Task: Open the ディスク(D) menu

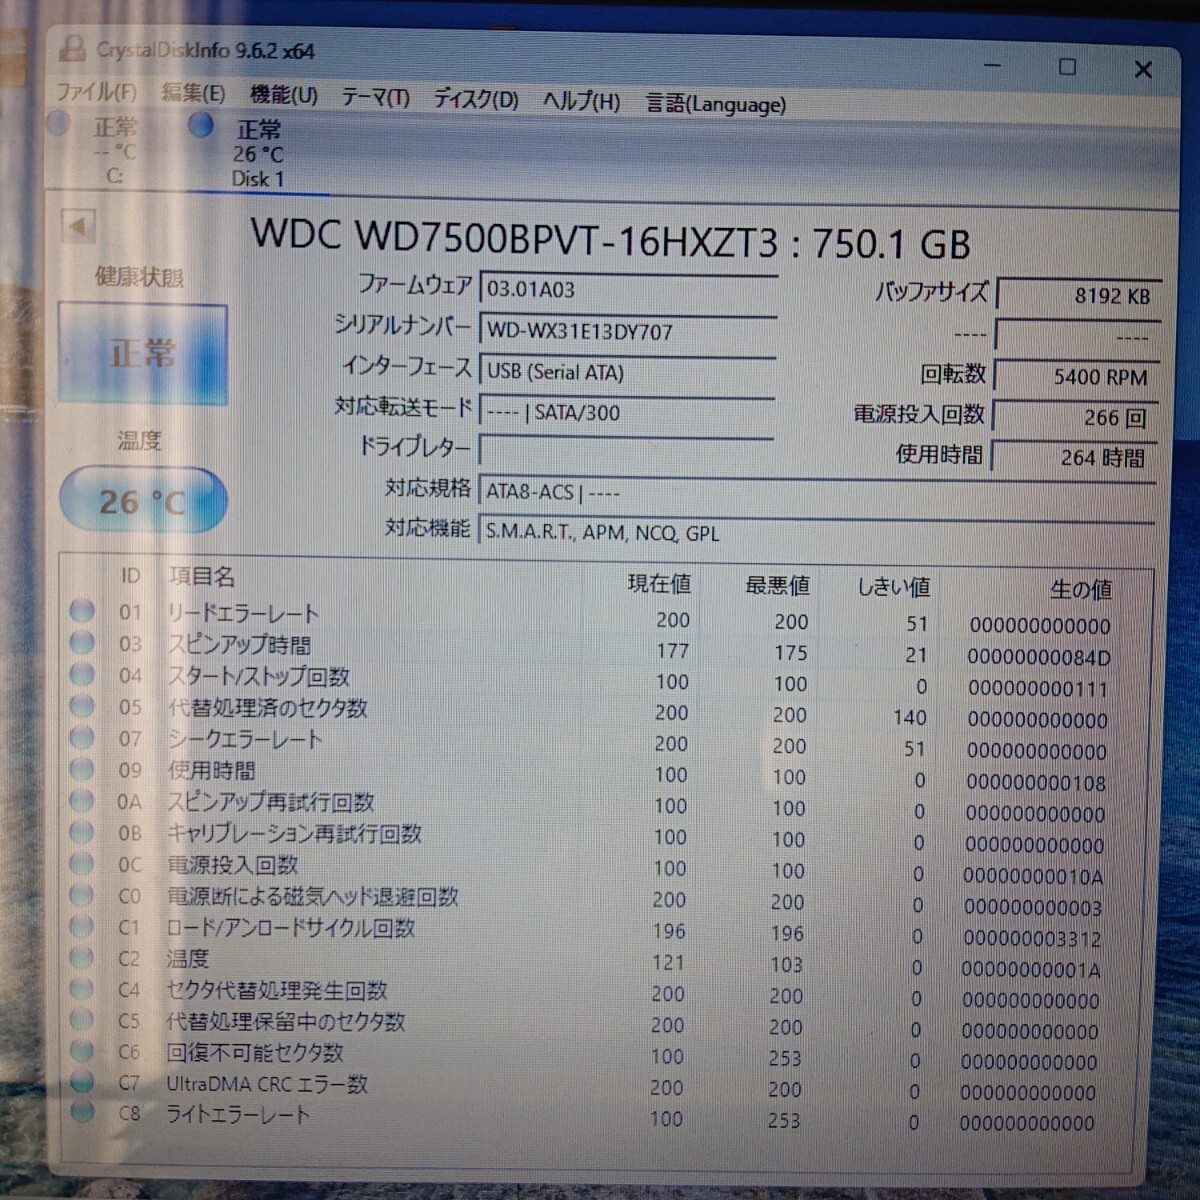Action: pos(472,100)
